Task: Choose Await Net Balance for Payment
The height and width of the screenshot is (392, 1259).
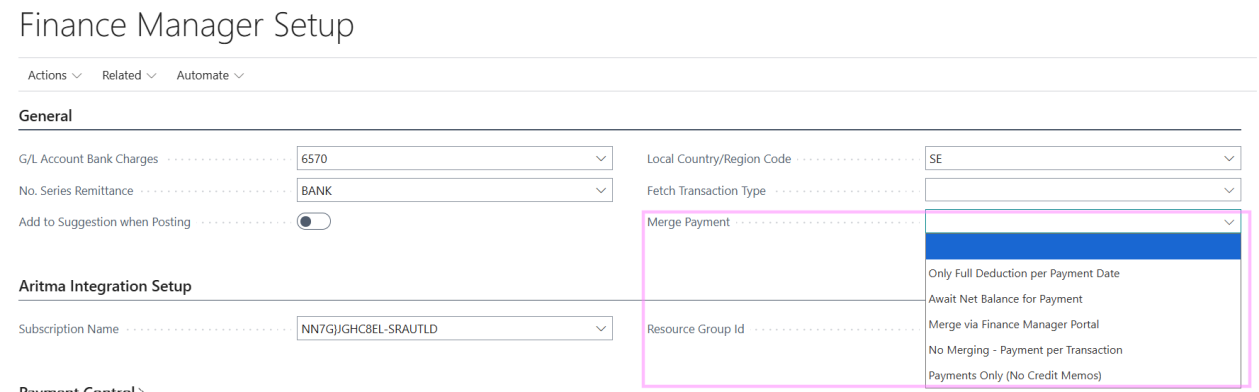Action: pyautogui.click(x=1083, y=299)
